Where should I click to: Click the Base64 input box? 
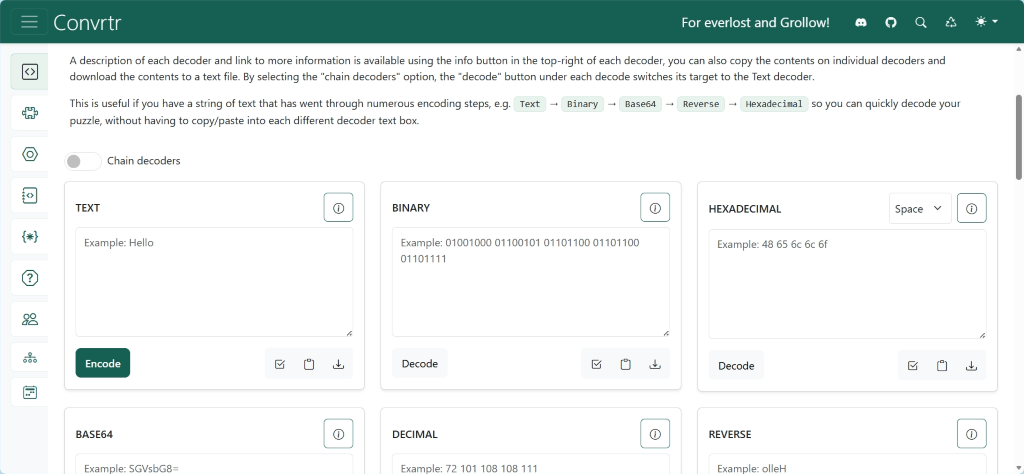click(x=214, y=464)
